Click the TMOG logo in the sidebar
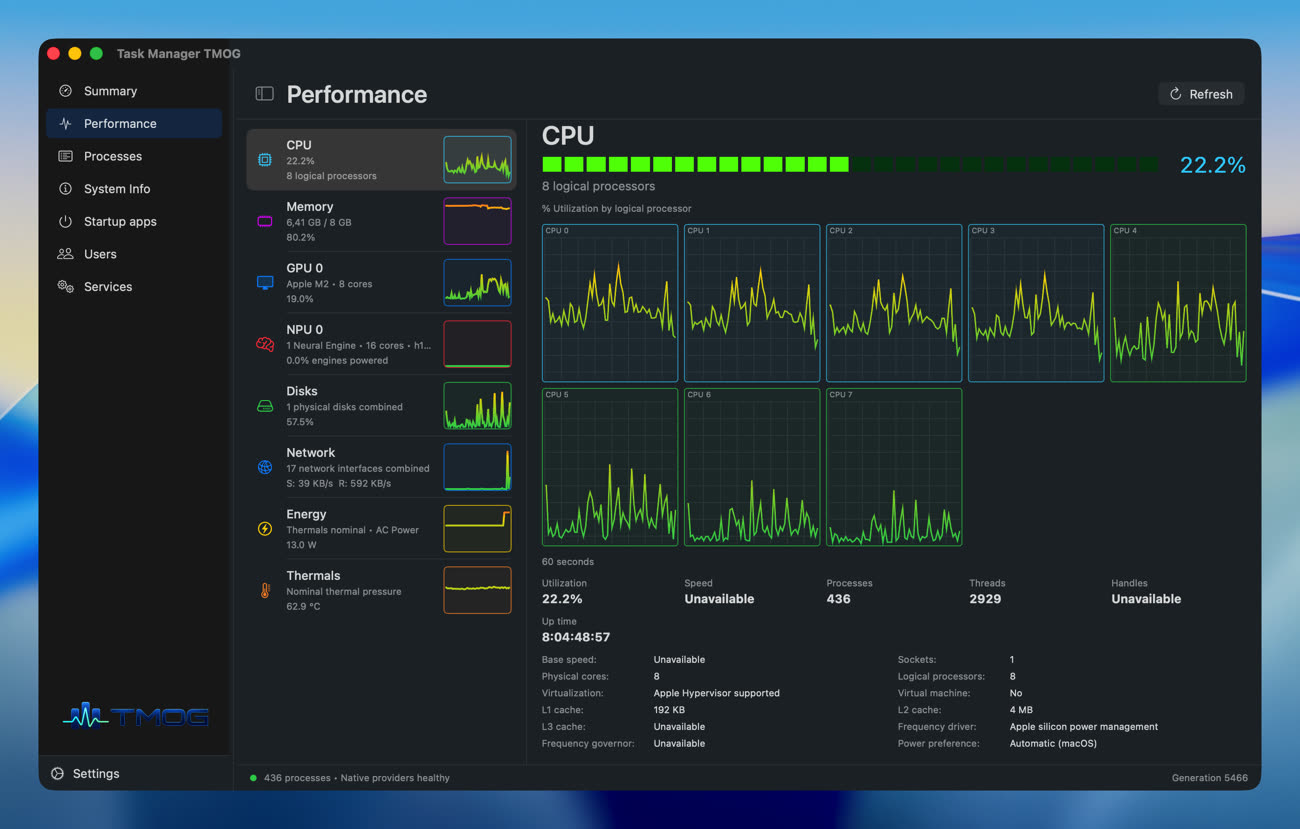This screenshot has height=829, width=1300. pos(135,715)
